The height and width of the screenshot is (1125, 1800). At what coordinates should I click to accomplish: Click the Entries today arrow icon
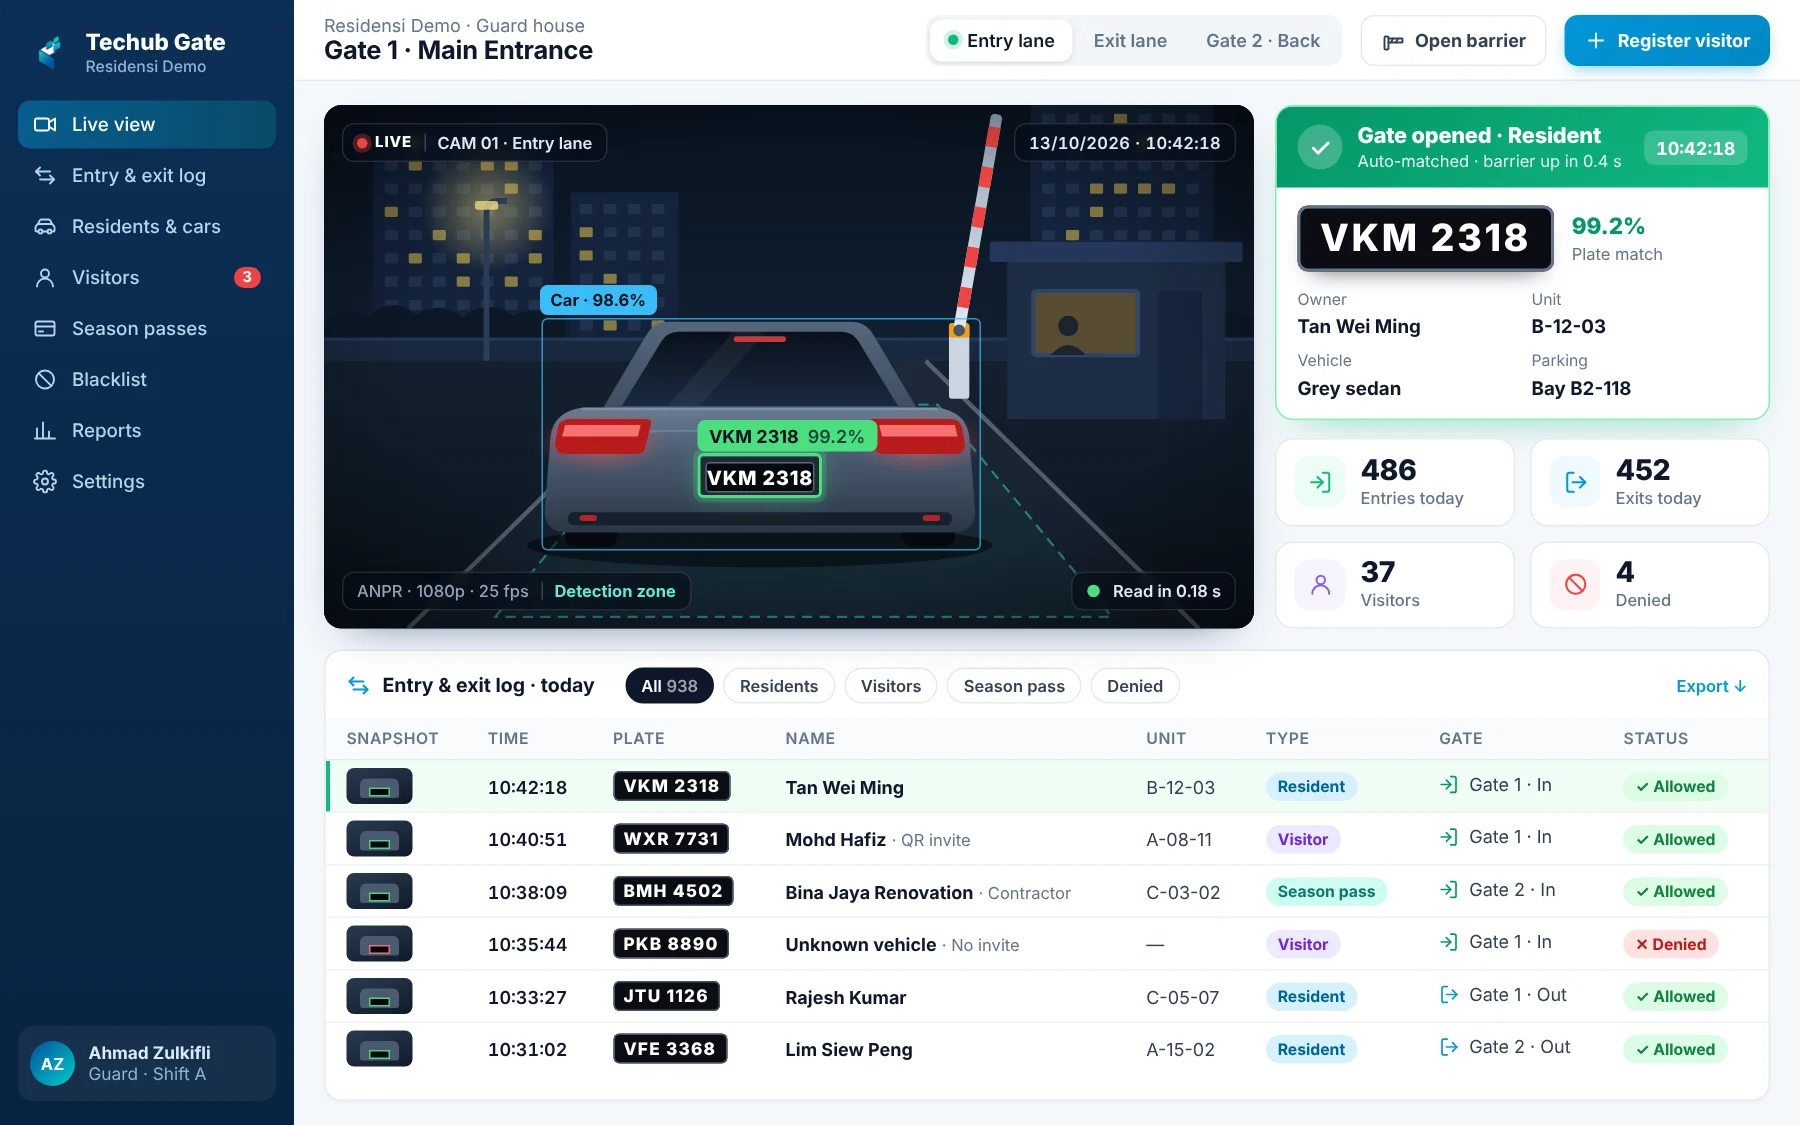pos(1320,483)
